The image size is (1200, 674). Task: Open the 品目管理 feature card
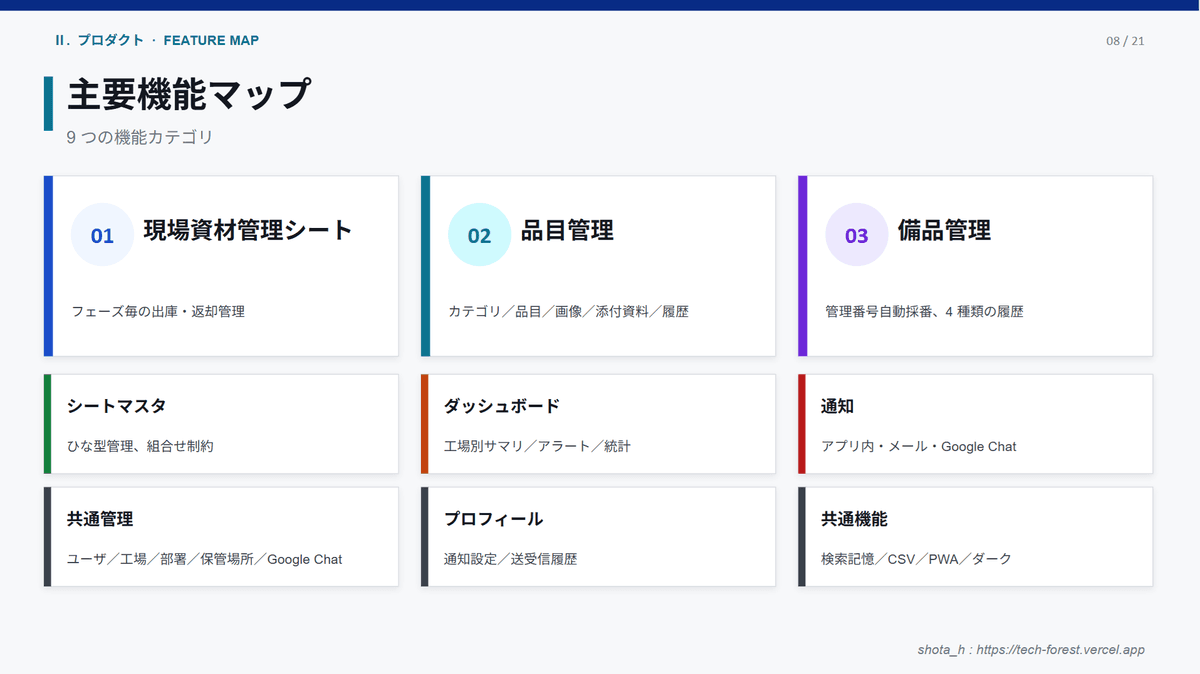coord(598,265)
